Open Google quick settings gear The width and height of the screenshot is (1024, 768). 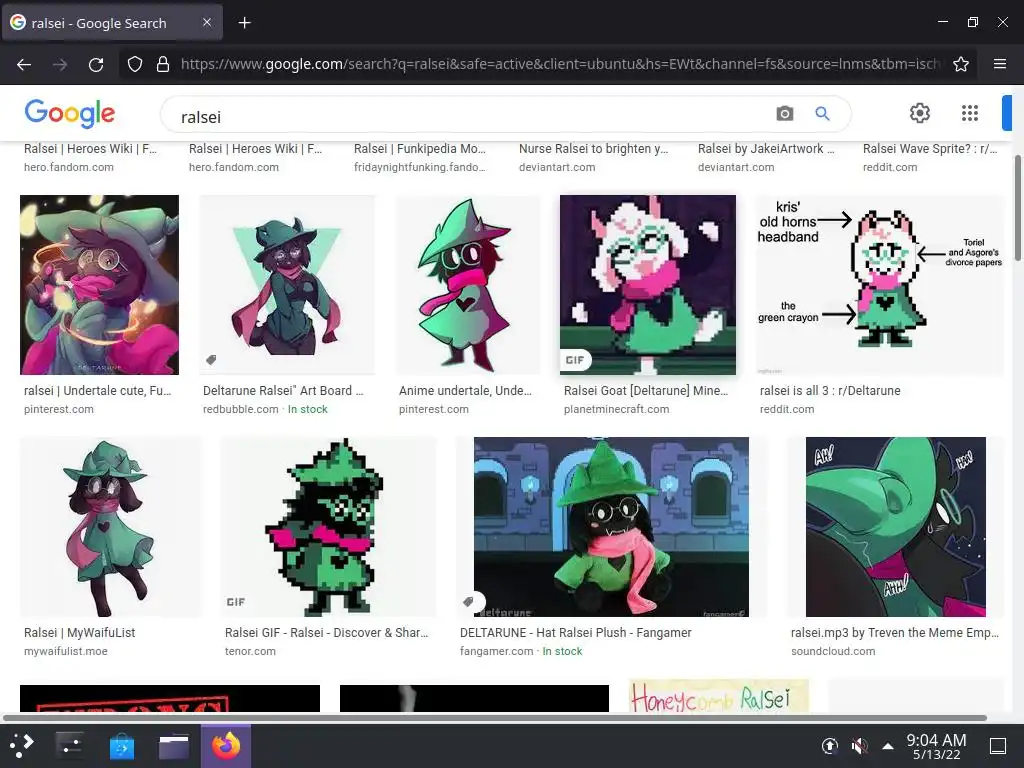point(920,113)
